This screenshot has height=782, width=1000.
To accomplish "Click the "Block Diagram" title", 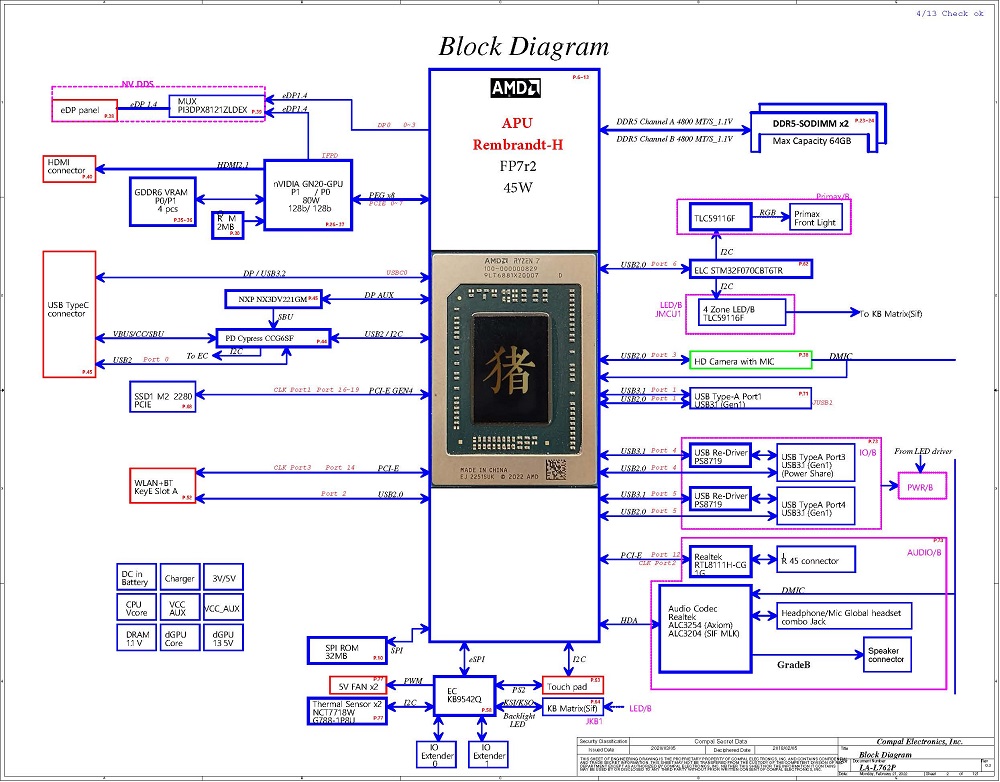I will (x=524, y=47).
